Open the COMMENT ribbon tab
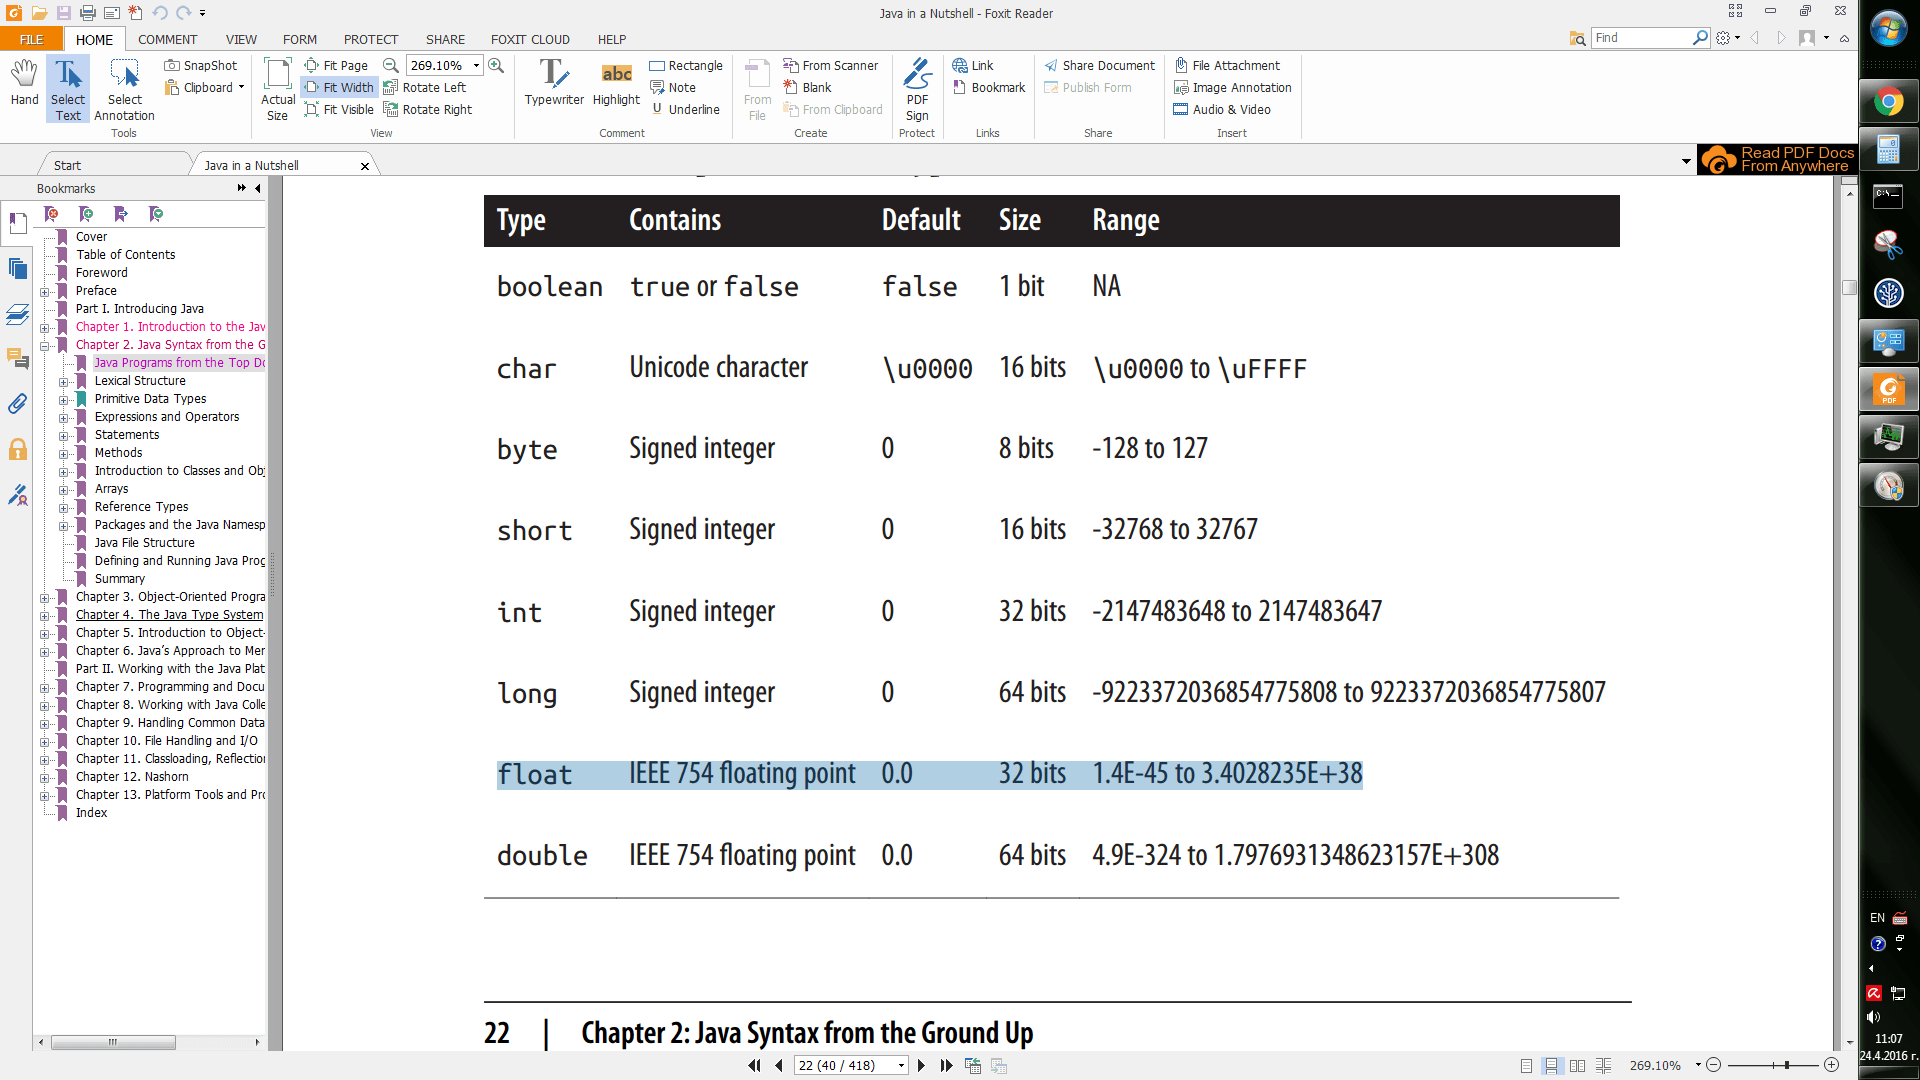 click(167, 39)
